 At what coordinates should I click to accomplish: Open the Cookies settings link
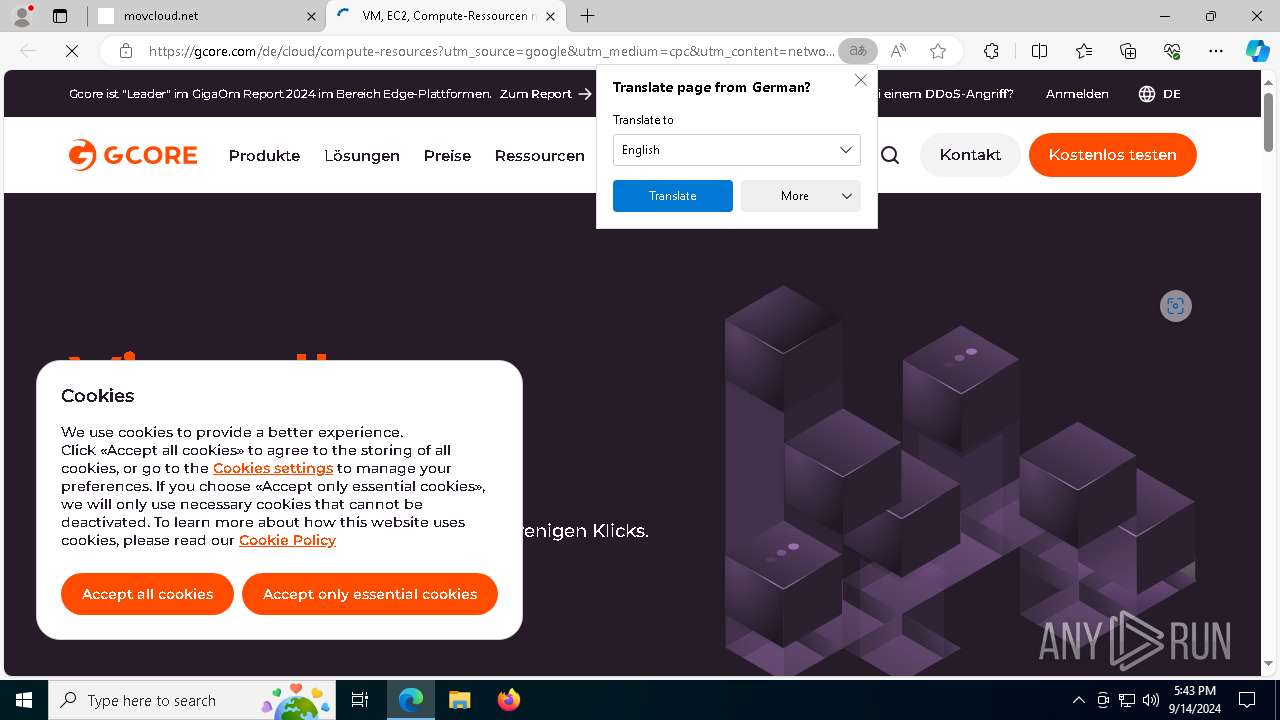273,468
